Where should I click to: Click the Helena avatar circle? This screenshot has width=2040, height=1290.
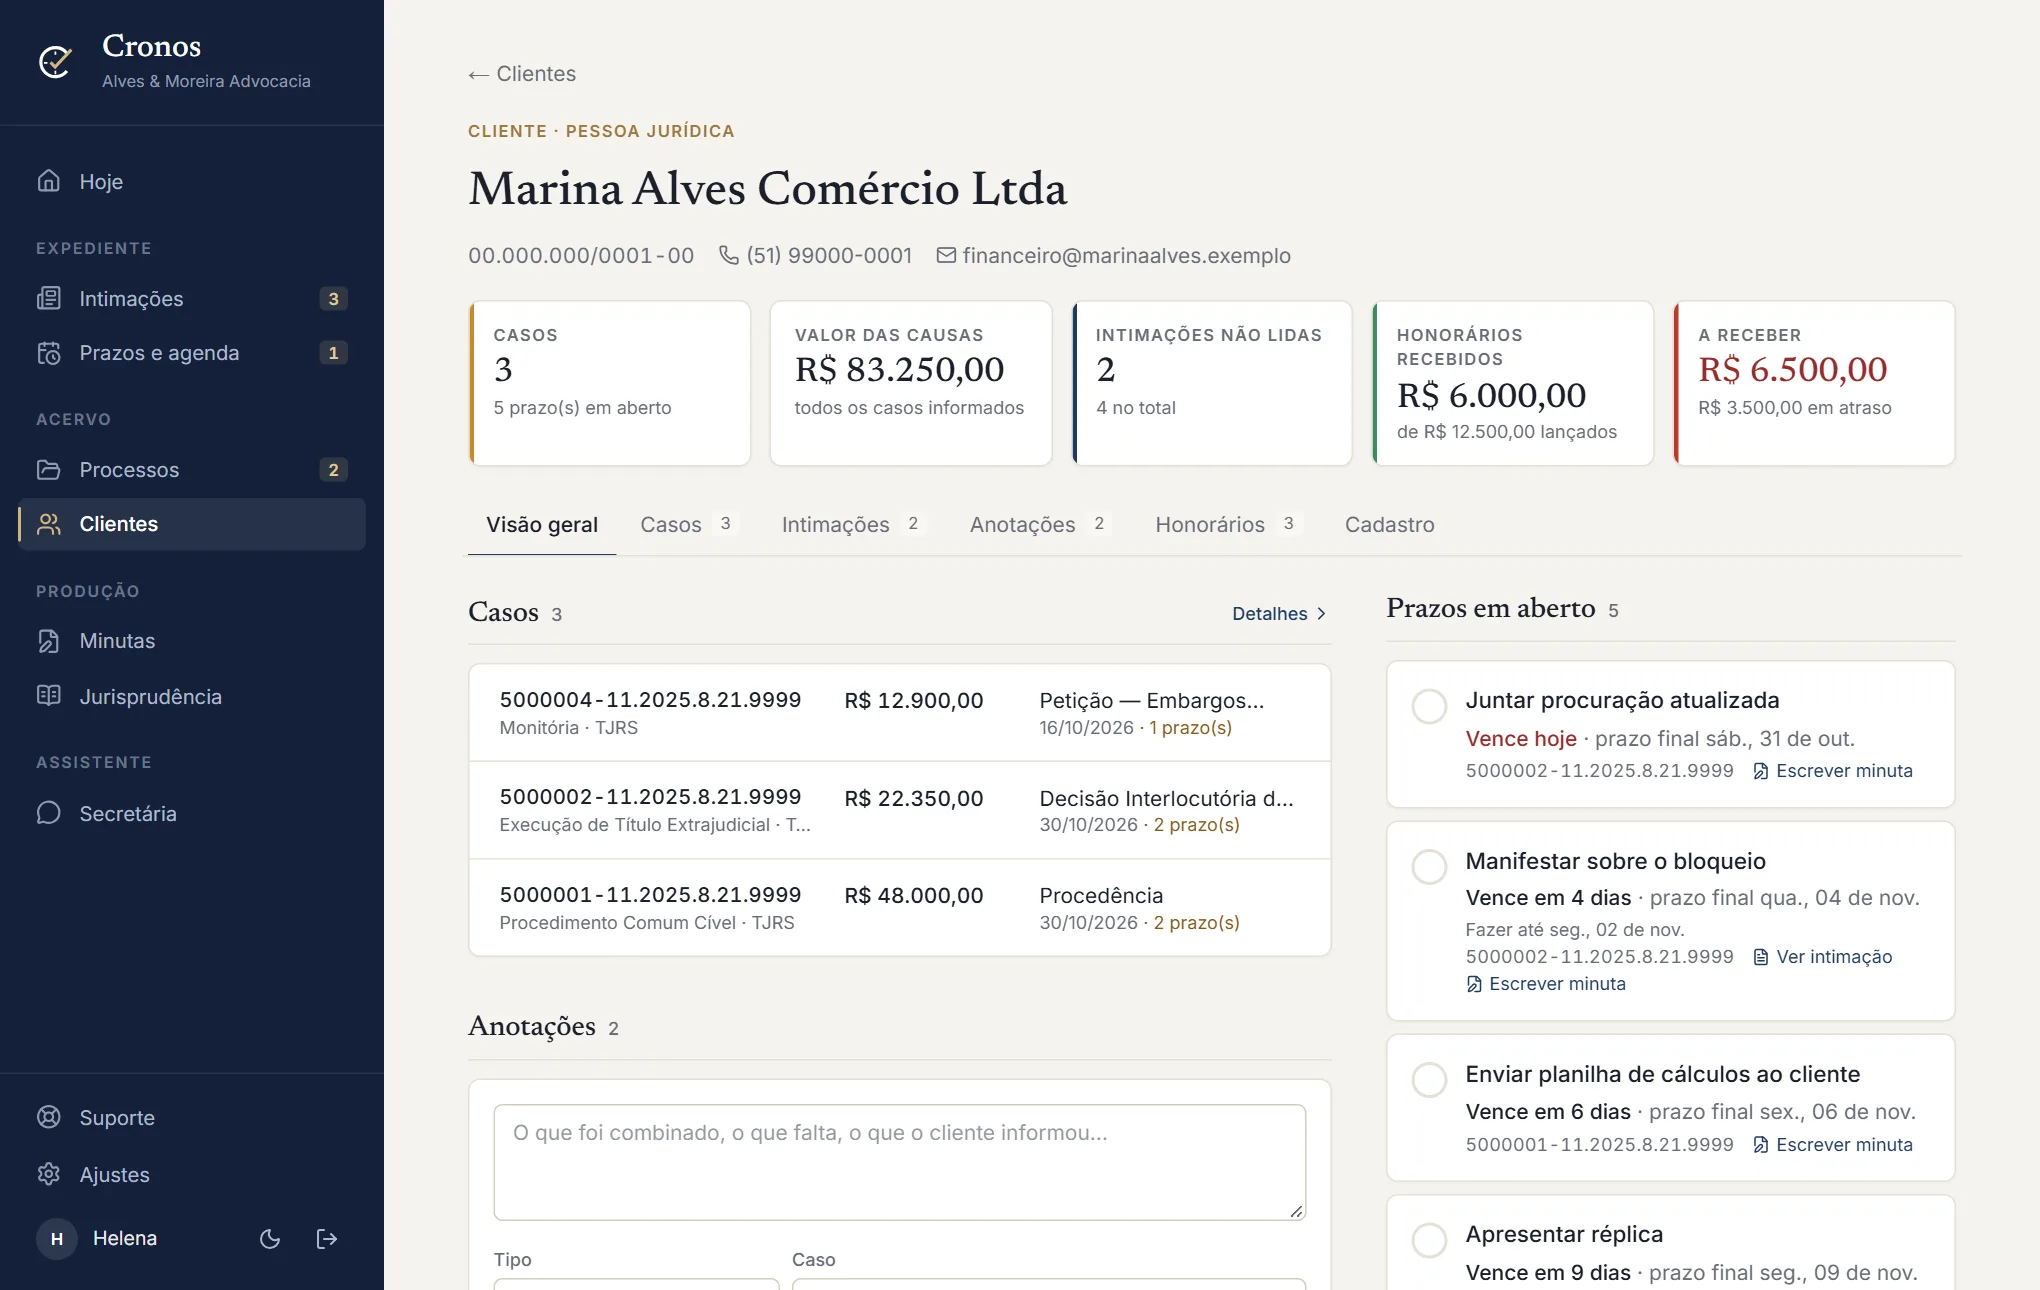pyautogui.click(x=57, y=1239)
